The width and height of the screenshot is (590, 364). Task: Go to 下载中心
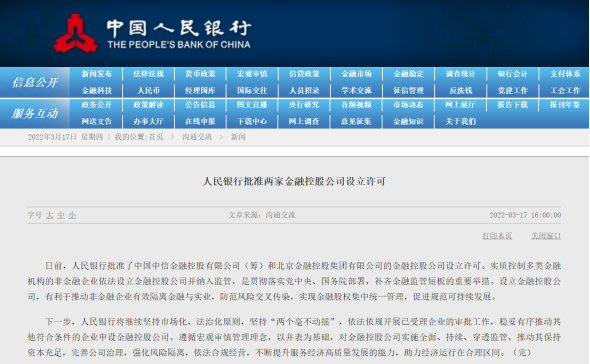[x=252, y=121]
